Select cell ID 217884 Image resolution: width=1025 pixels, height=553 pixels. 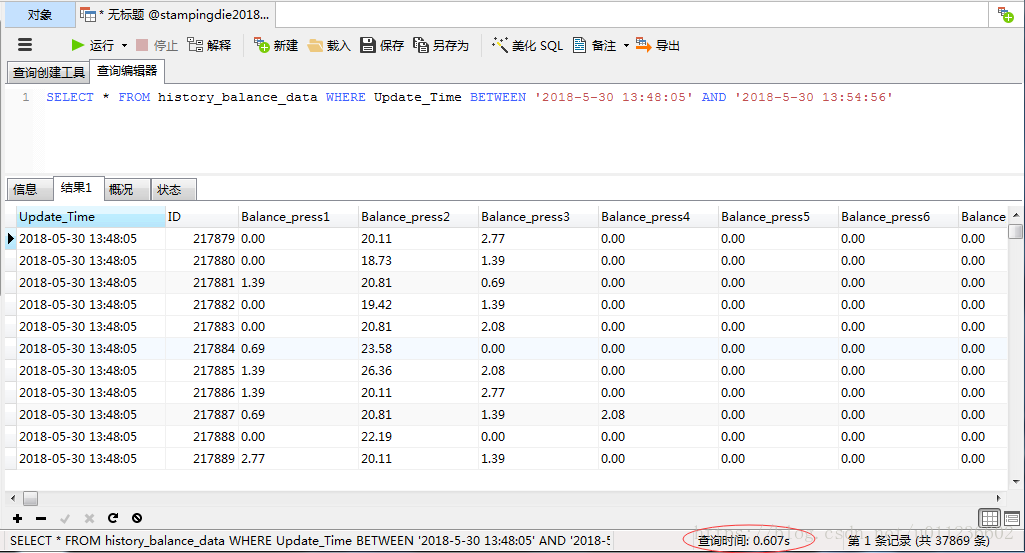tap(201, 348)
